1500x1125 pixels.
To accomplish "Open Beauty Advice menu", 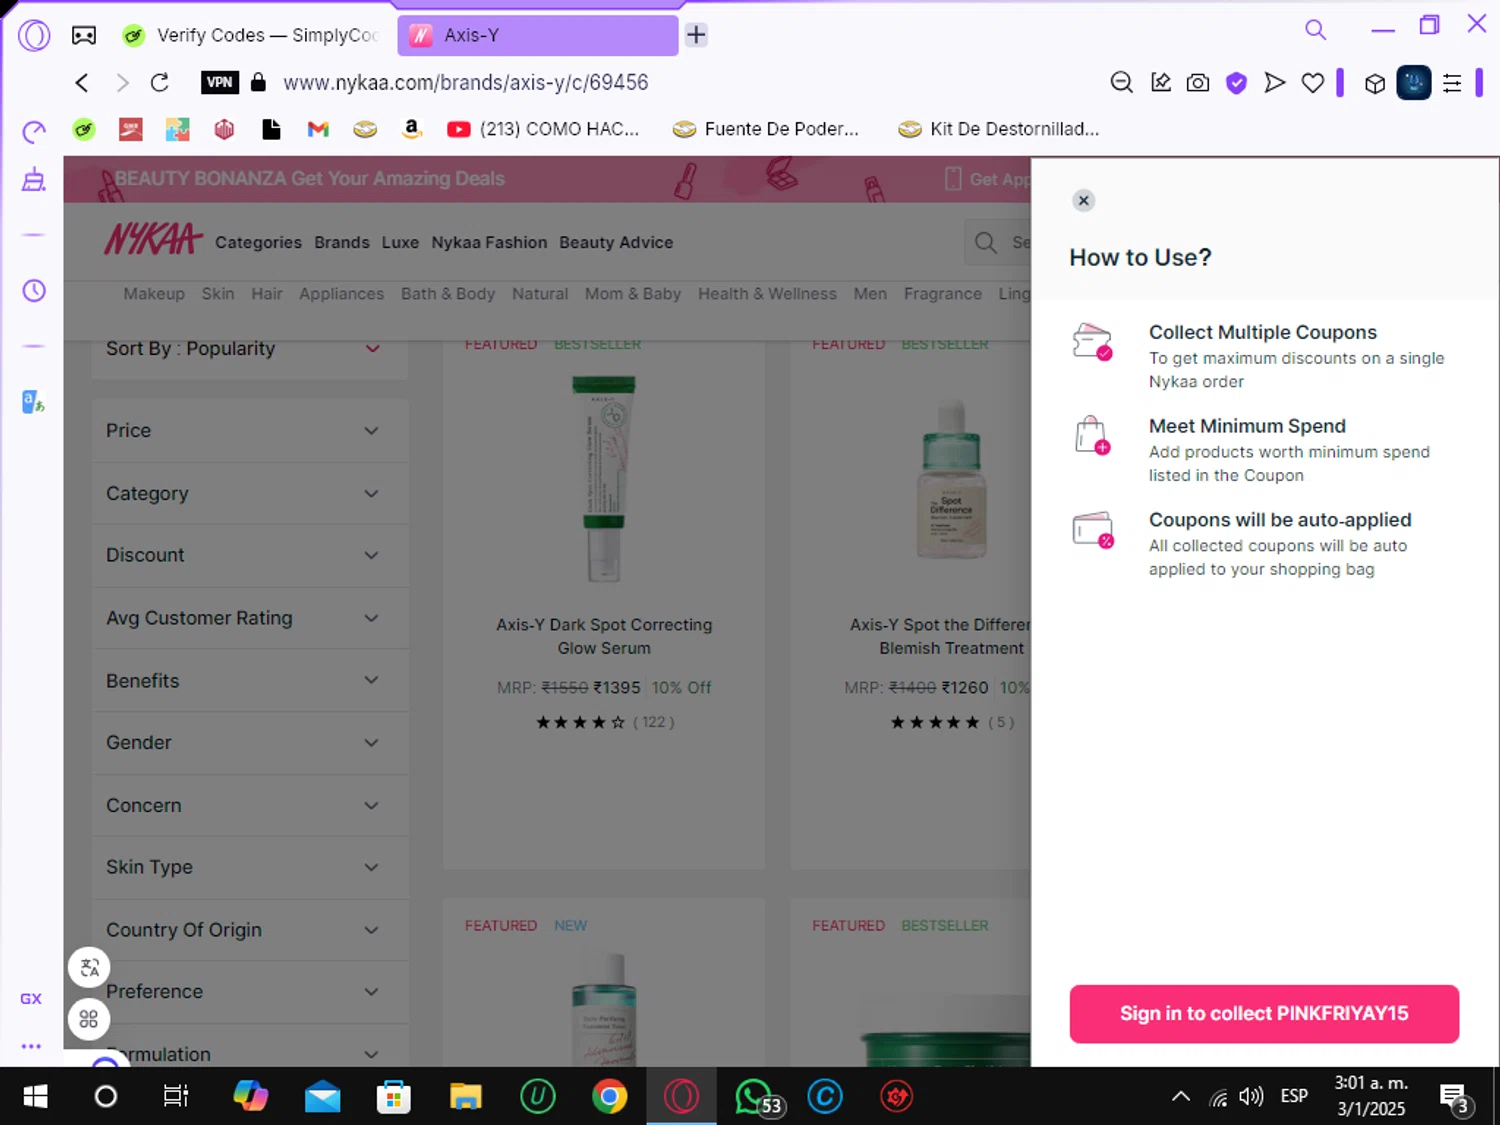I will point(616,242).
